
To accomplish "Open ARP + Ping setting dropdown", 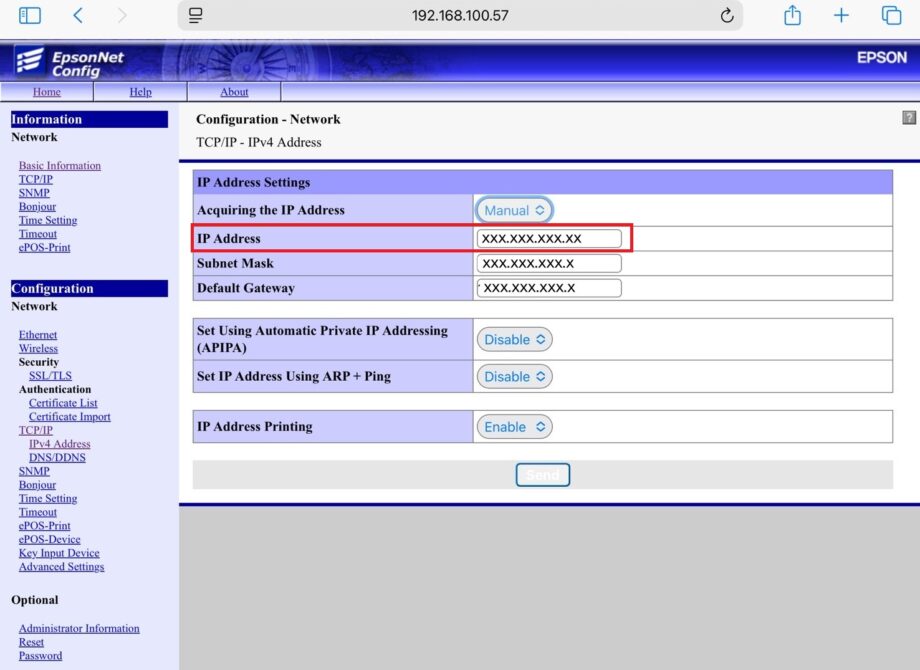I will (x=514, y=376).
